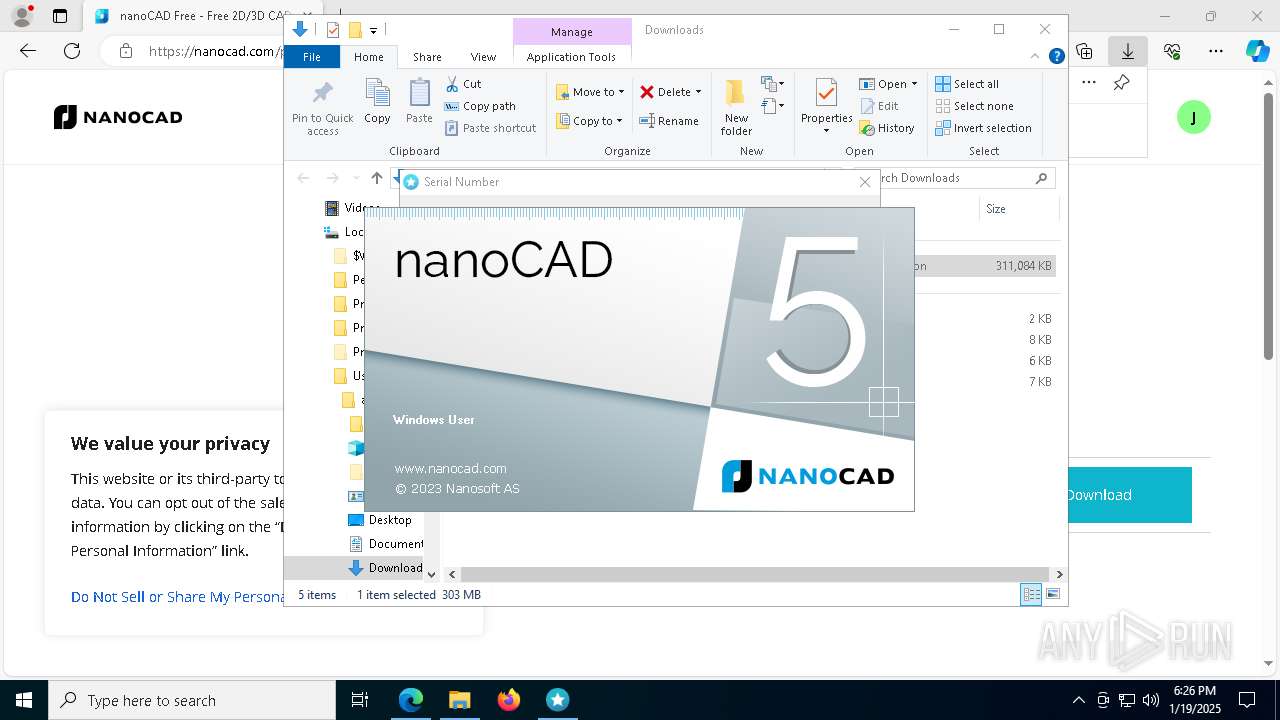Screen dimensions: 1280x720
Task: Go back in Edge browser
Action: tap(28, 51)
